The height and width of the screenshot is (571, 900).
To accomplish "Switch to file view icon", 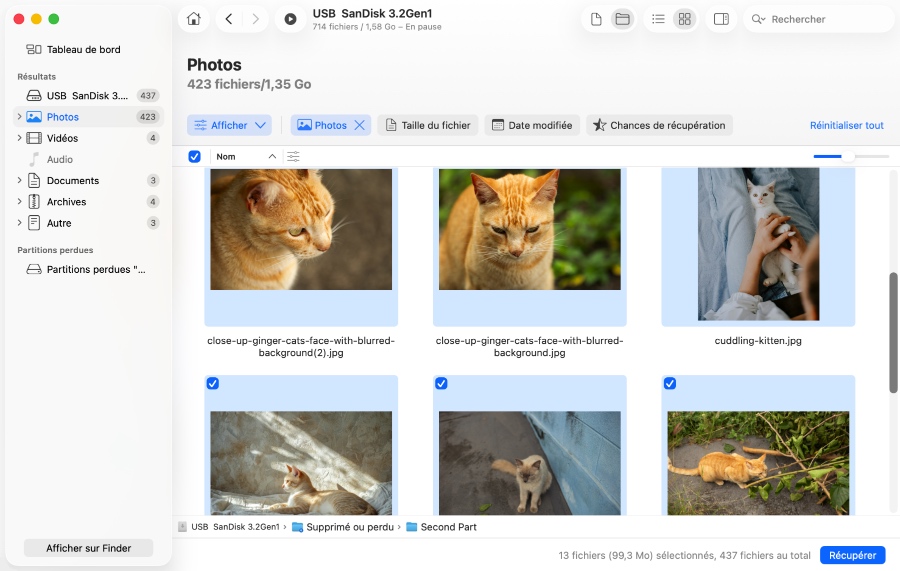I will coord(596,19).
